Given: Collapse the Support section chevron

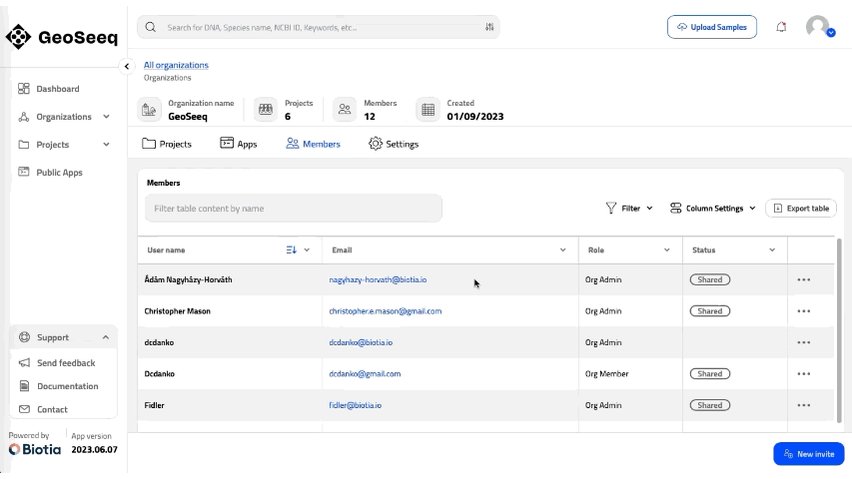Looking at the screenshot, I should pos(105,337).
